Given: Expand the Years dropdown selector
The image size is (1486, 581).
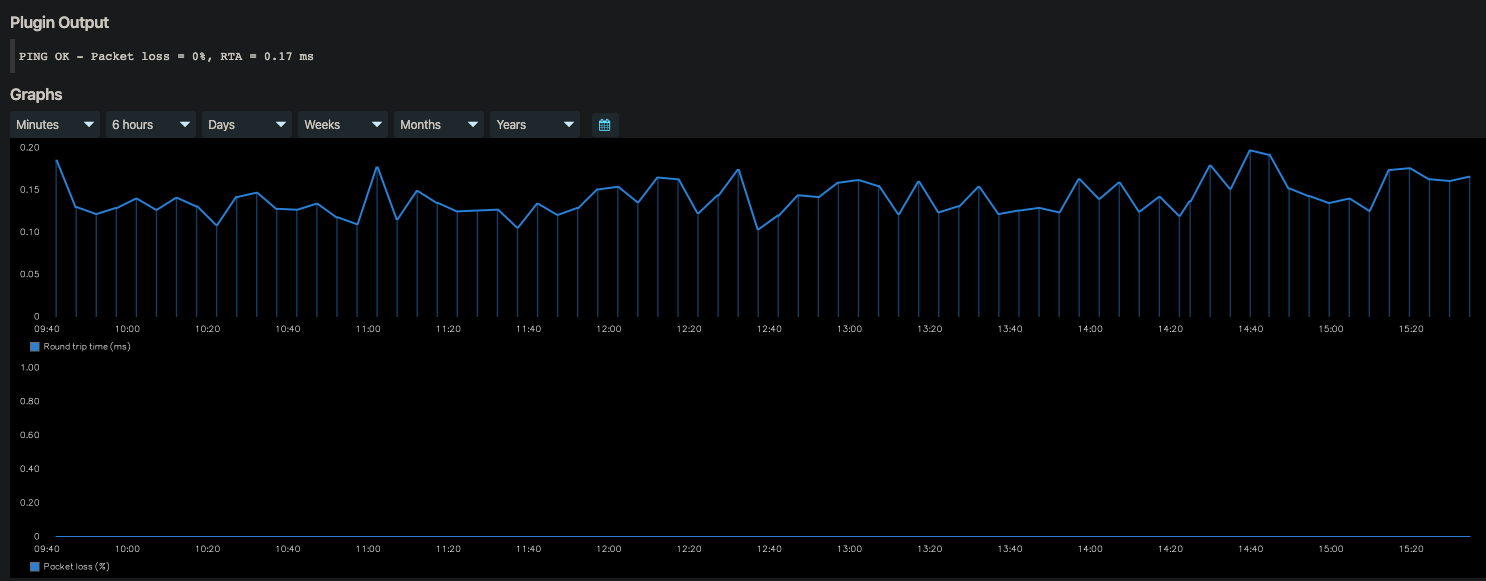Looking at the screenshot, I should pyautogui.click(x=567, y=124).
